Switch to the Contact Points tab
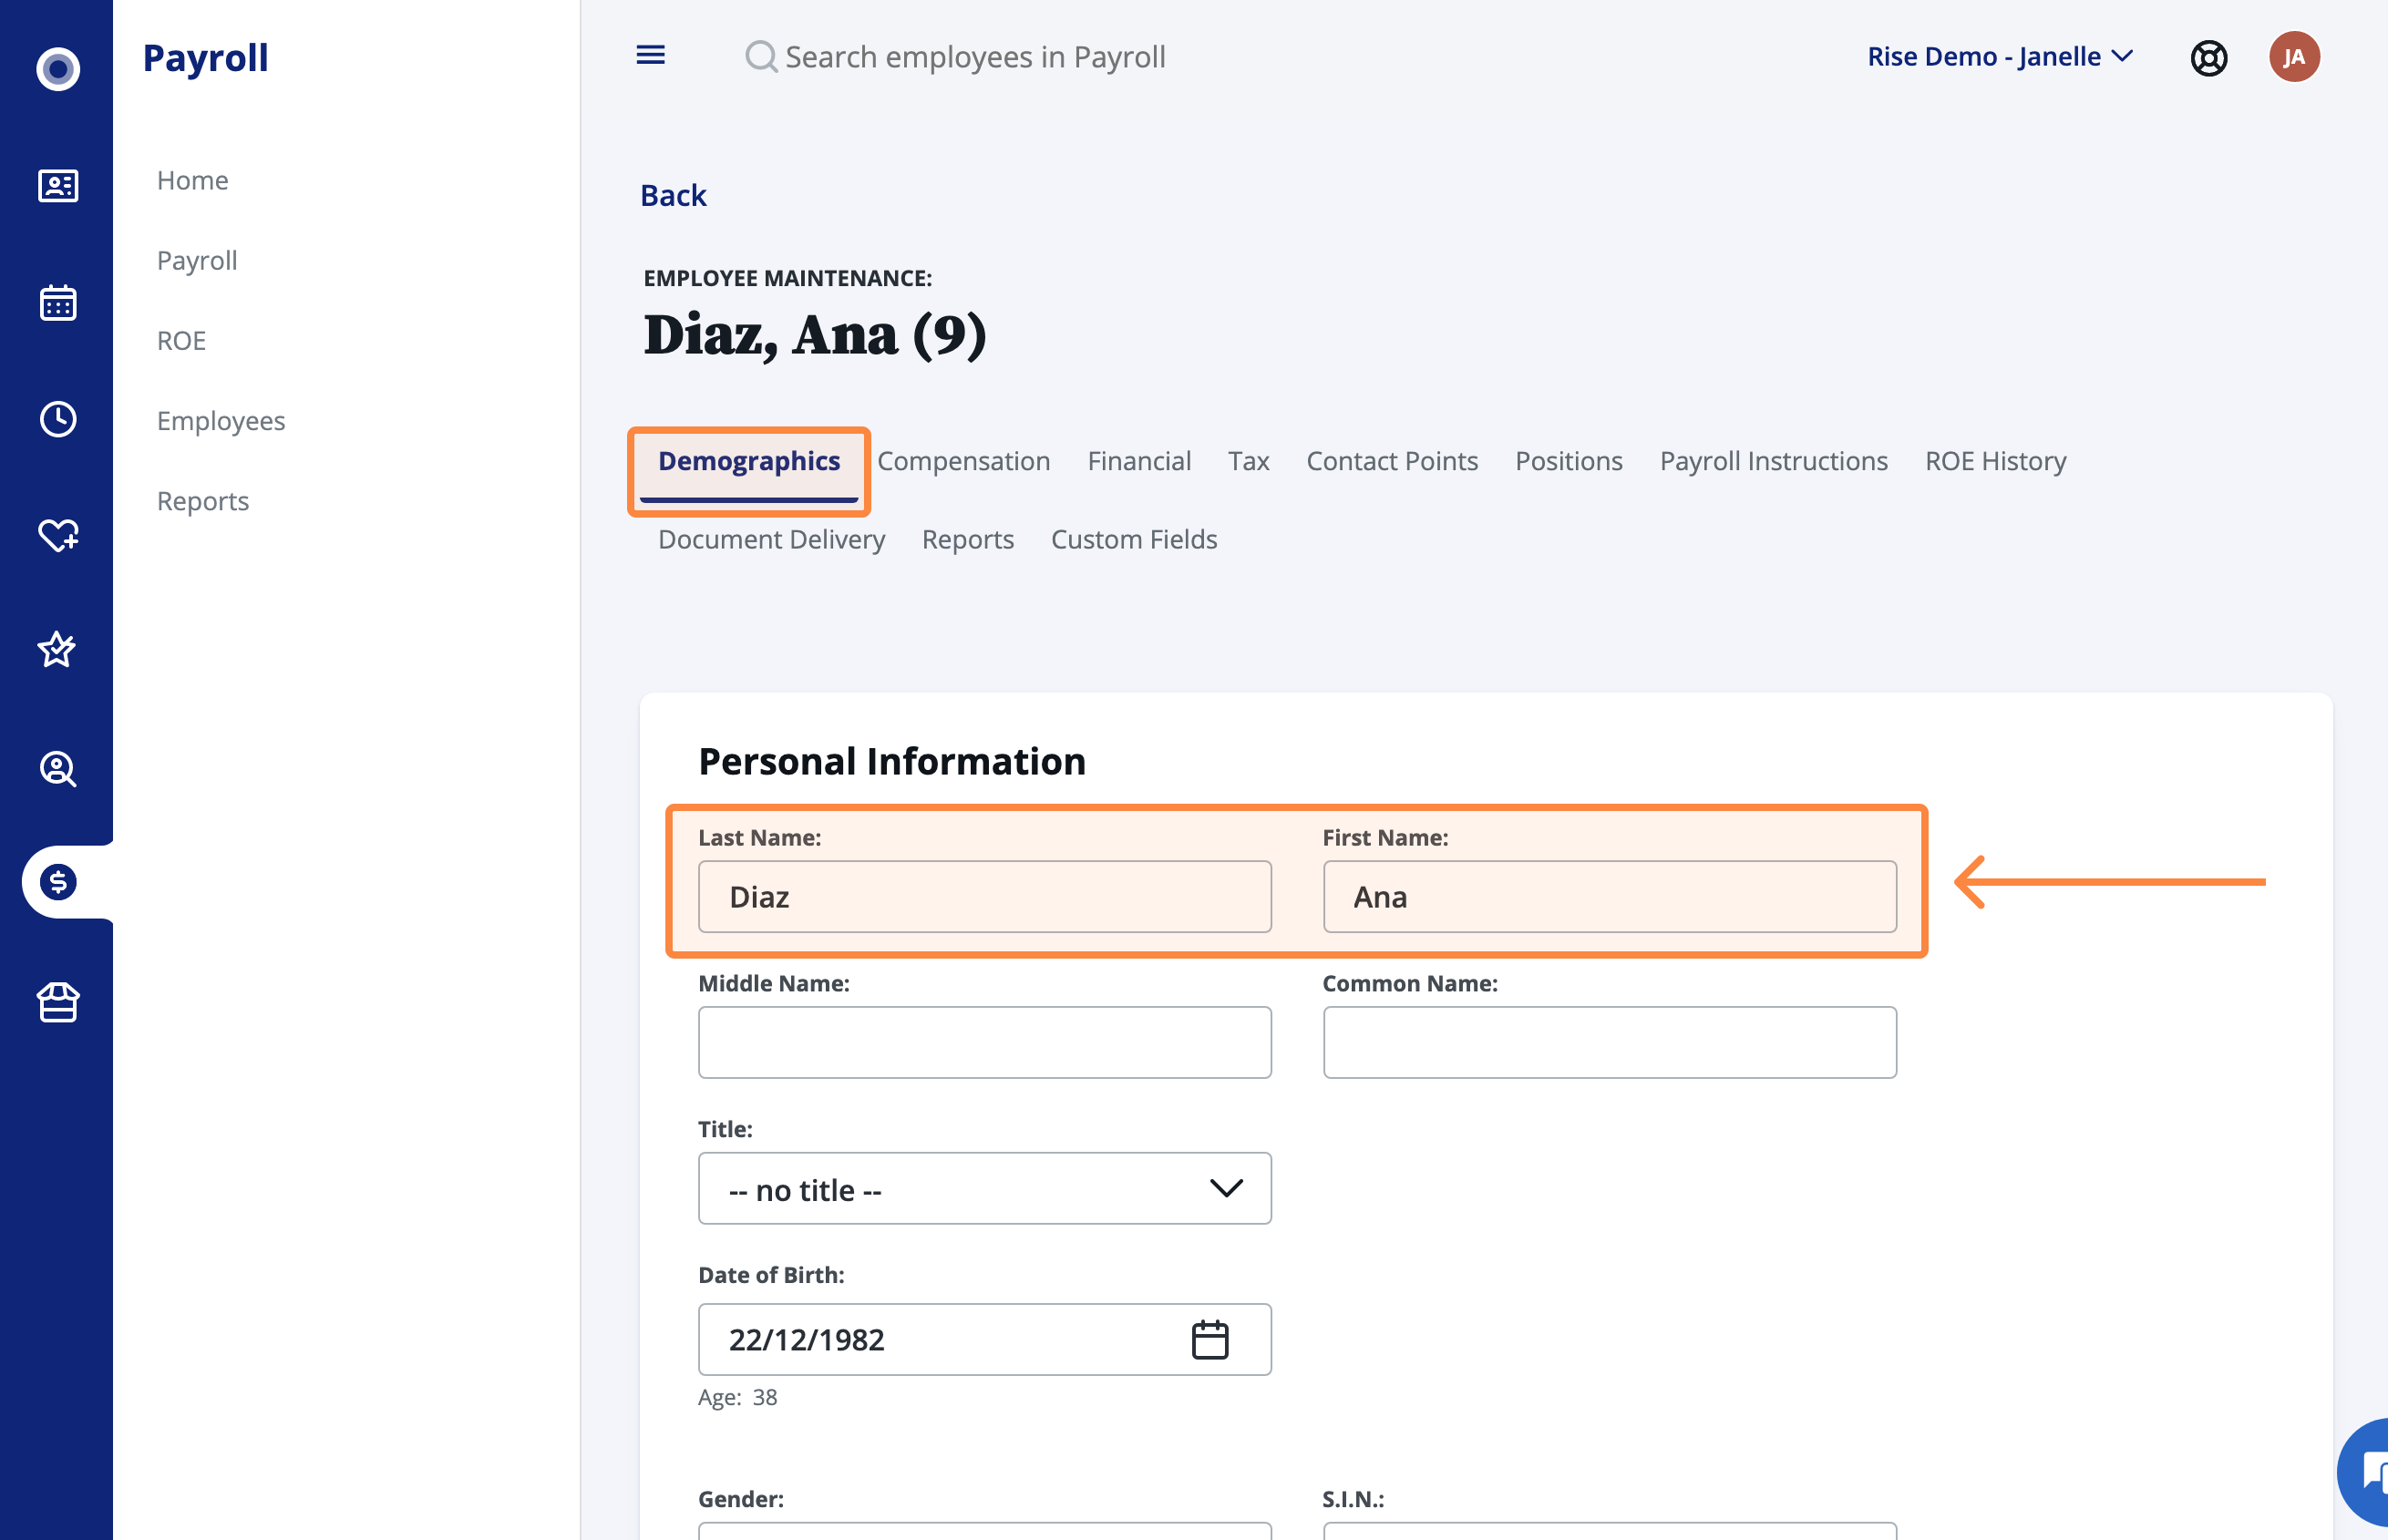 tap(1392, 461)
